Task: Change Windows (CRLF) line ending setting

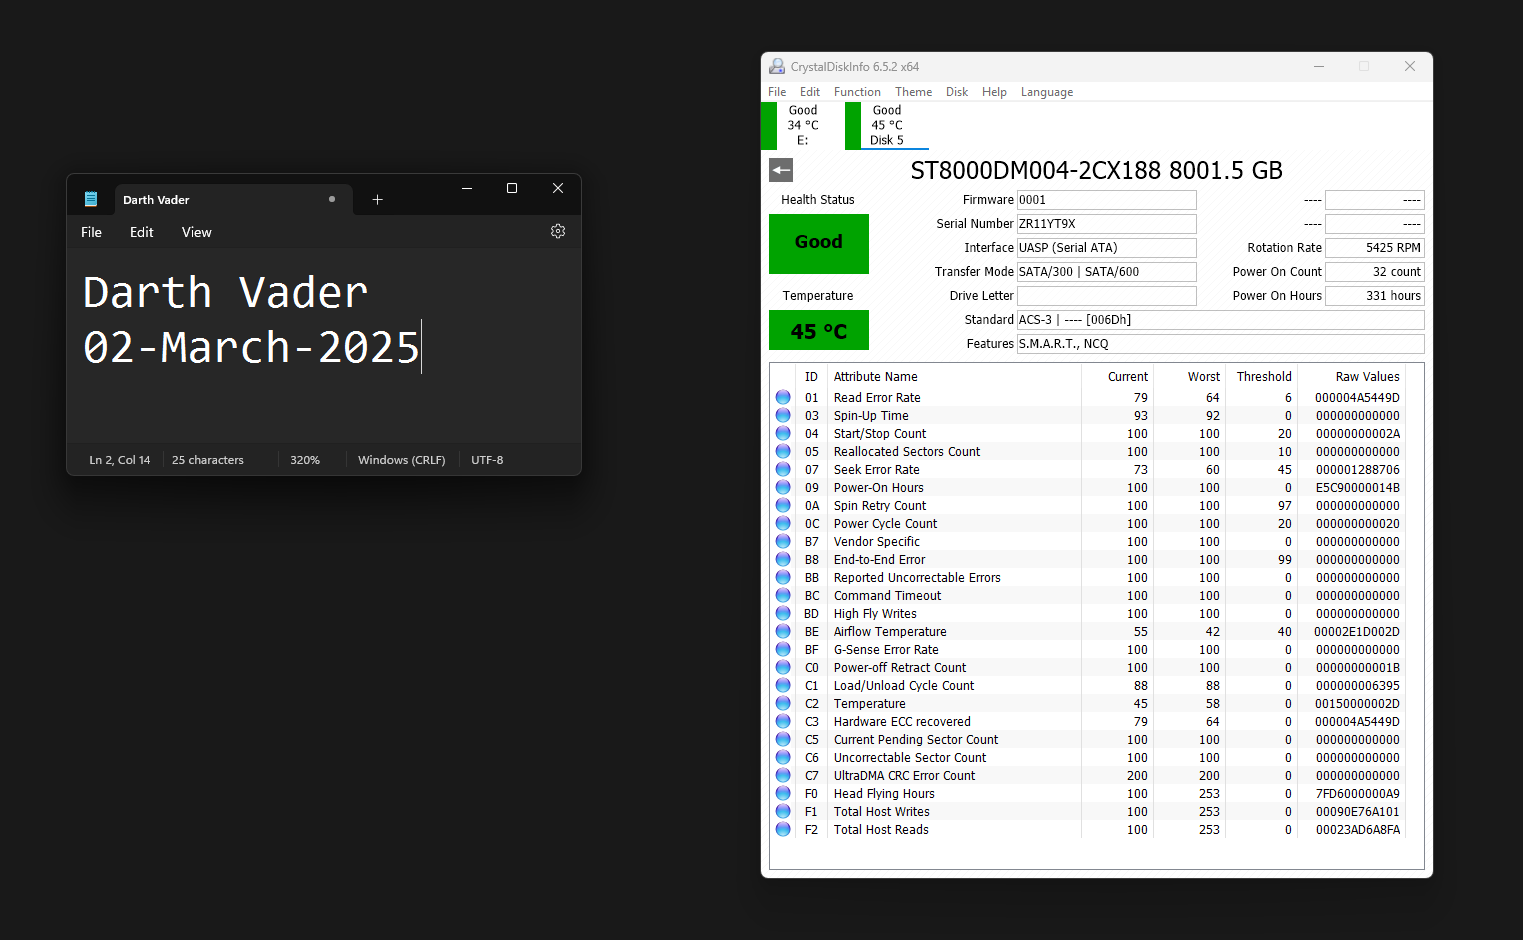Action: (x=401, y=460)
